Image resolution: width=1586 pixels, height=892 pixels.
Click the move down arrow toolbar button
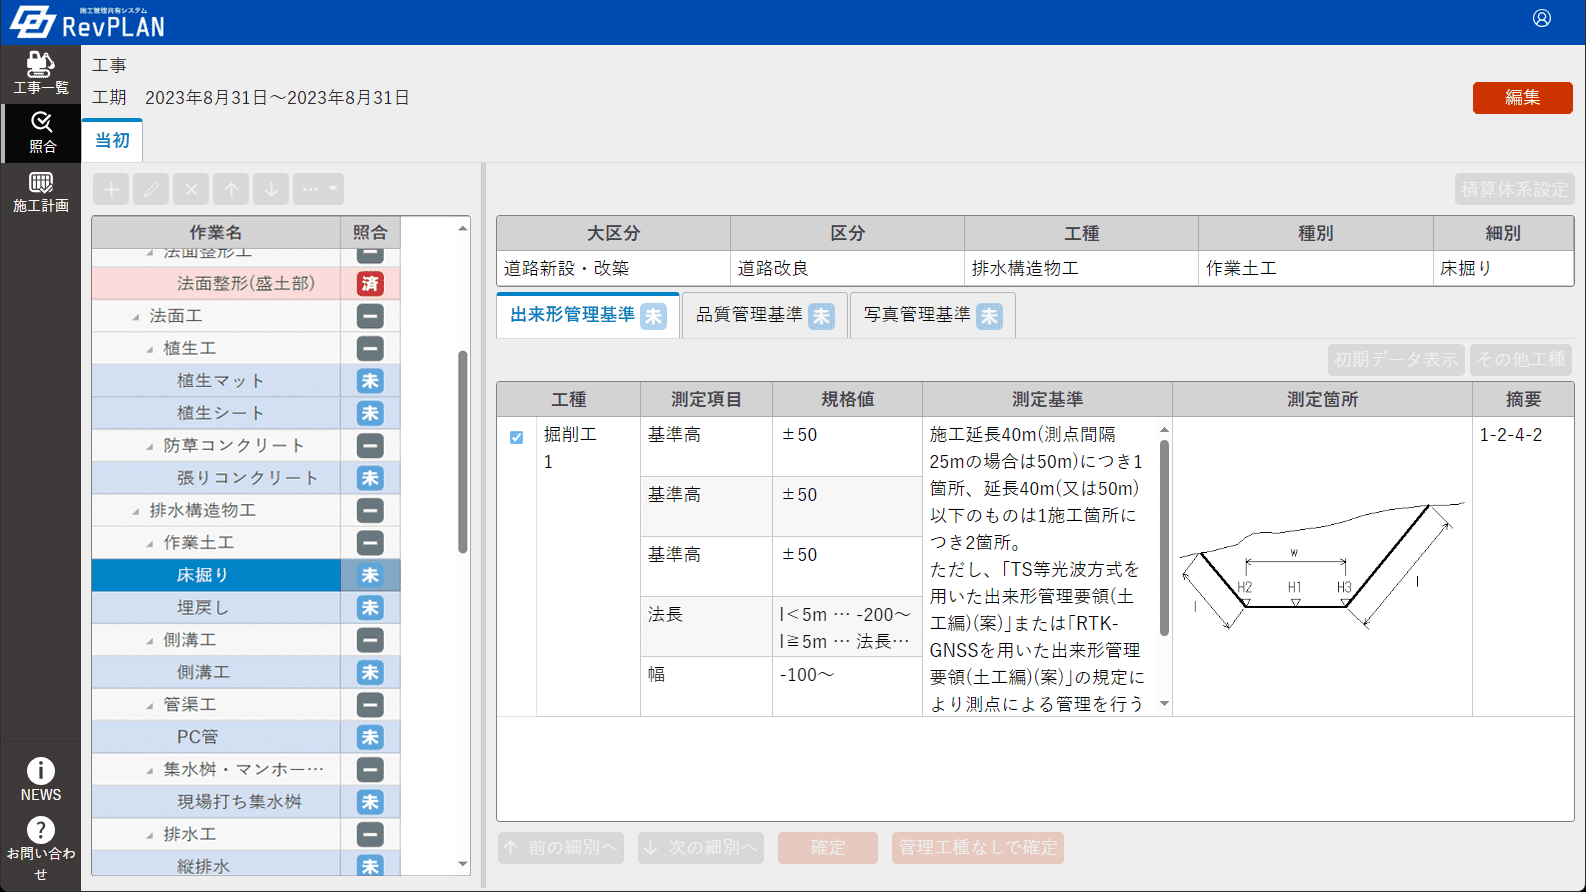click(x=271, y=189)
